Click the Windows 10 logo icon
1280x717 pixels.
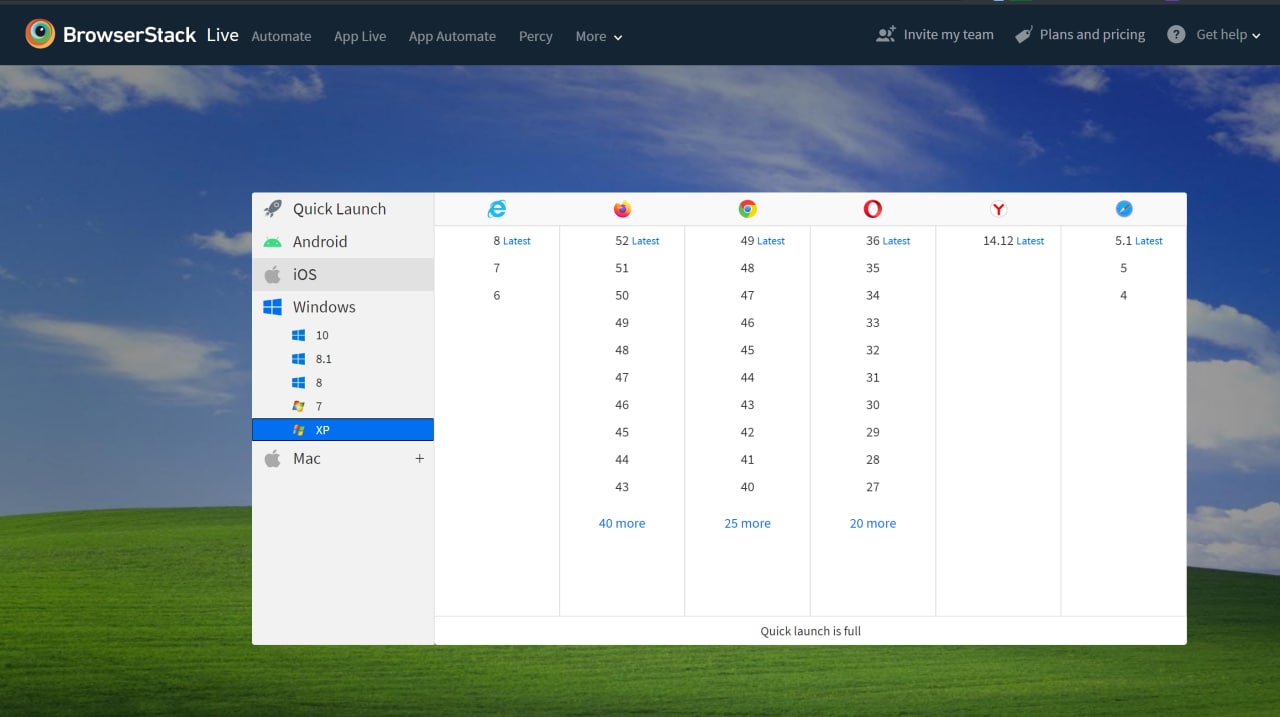(298, 335)
